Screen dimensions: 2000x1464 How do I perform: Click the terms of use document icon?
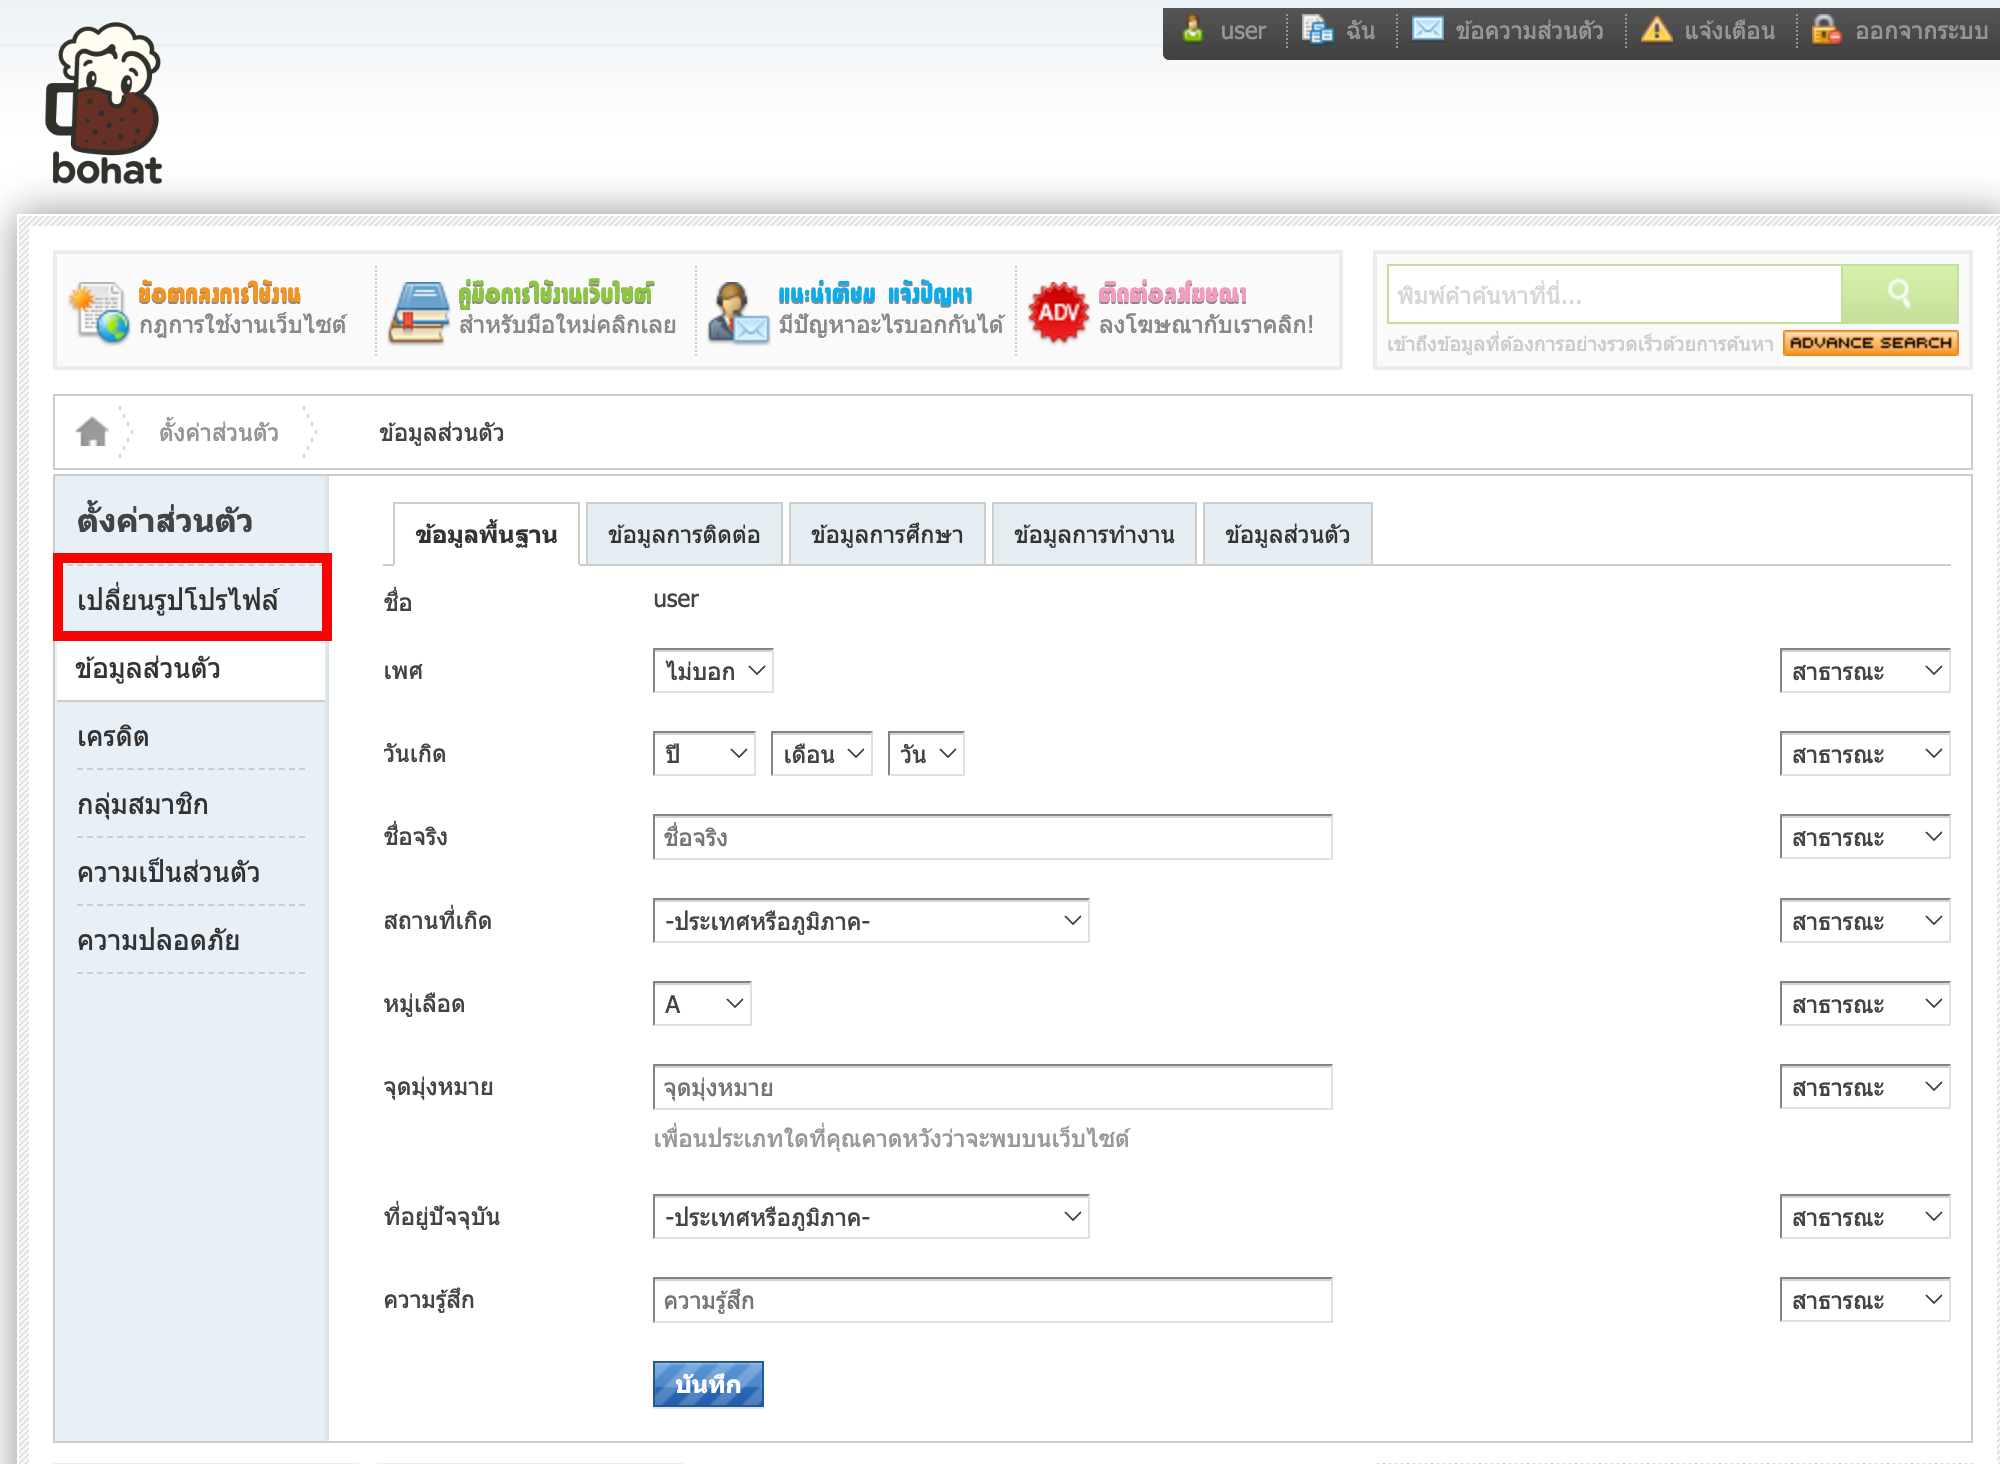[x=99, y=312]
